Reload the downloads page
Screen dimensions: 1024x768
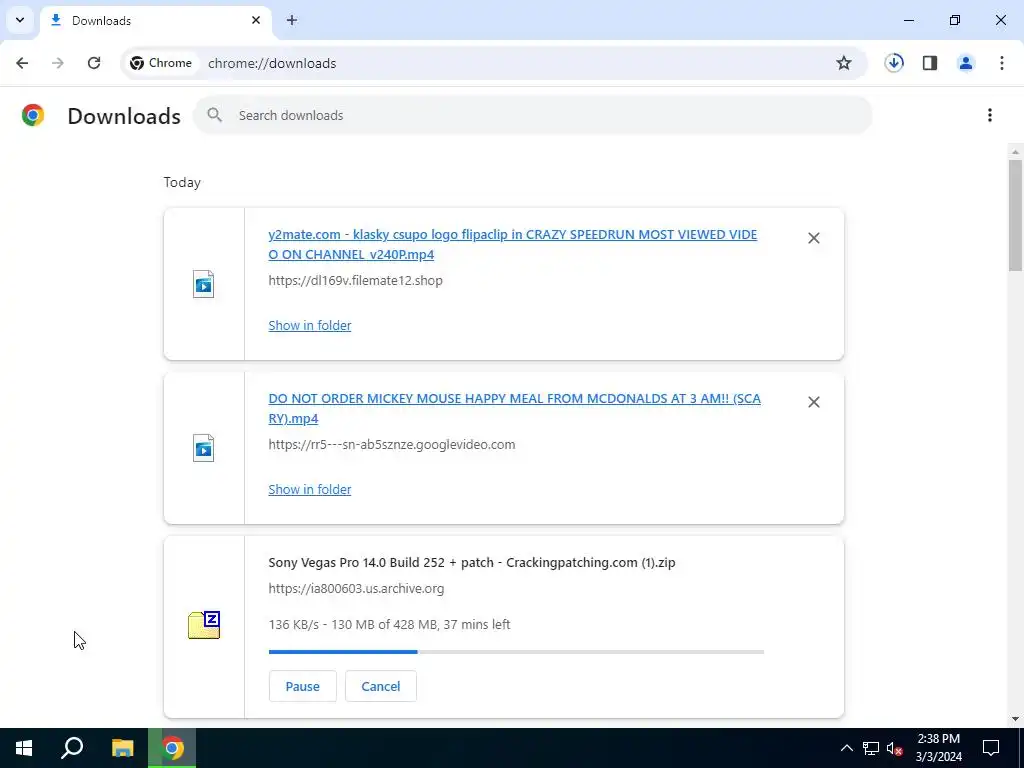pos(94,63)
